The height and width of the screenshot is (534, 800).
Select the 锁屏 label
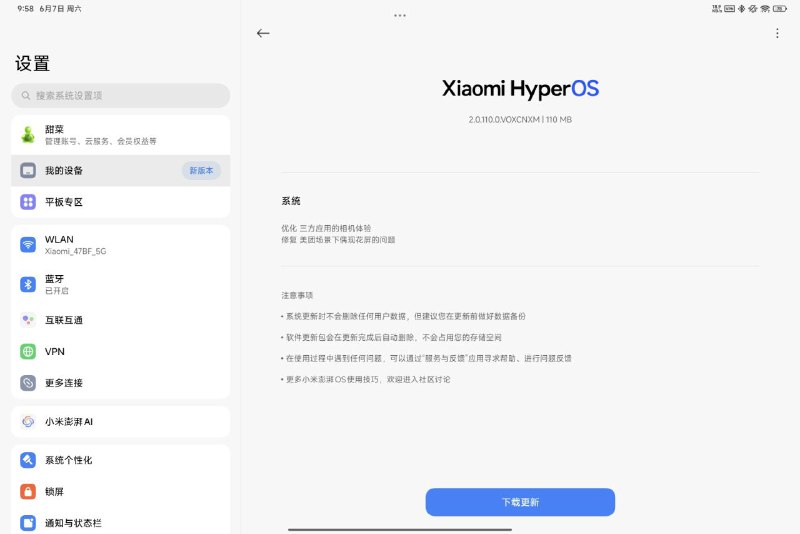(x=54, y=492)
